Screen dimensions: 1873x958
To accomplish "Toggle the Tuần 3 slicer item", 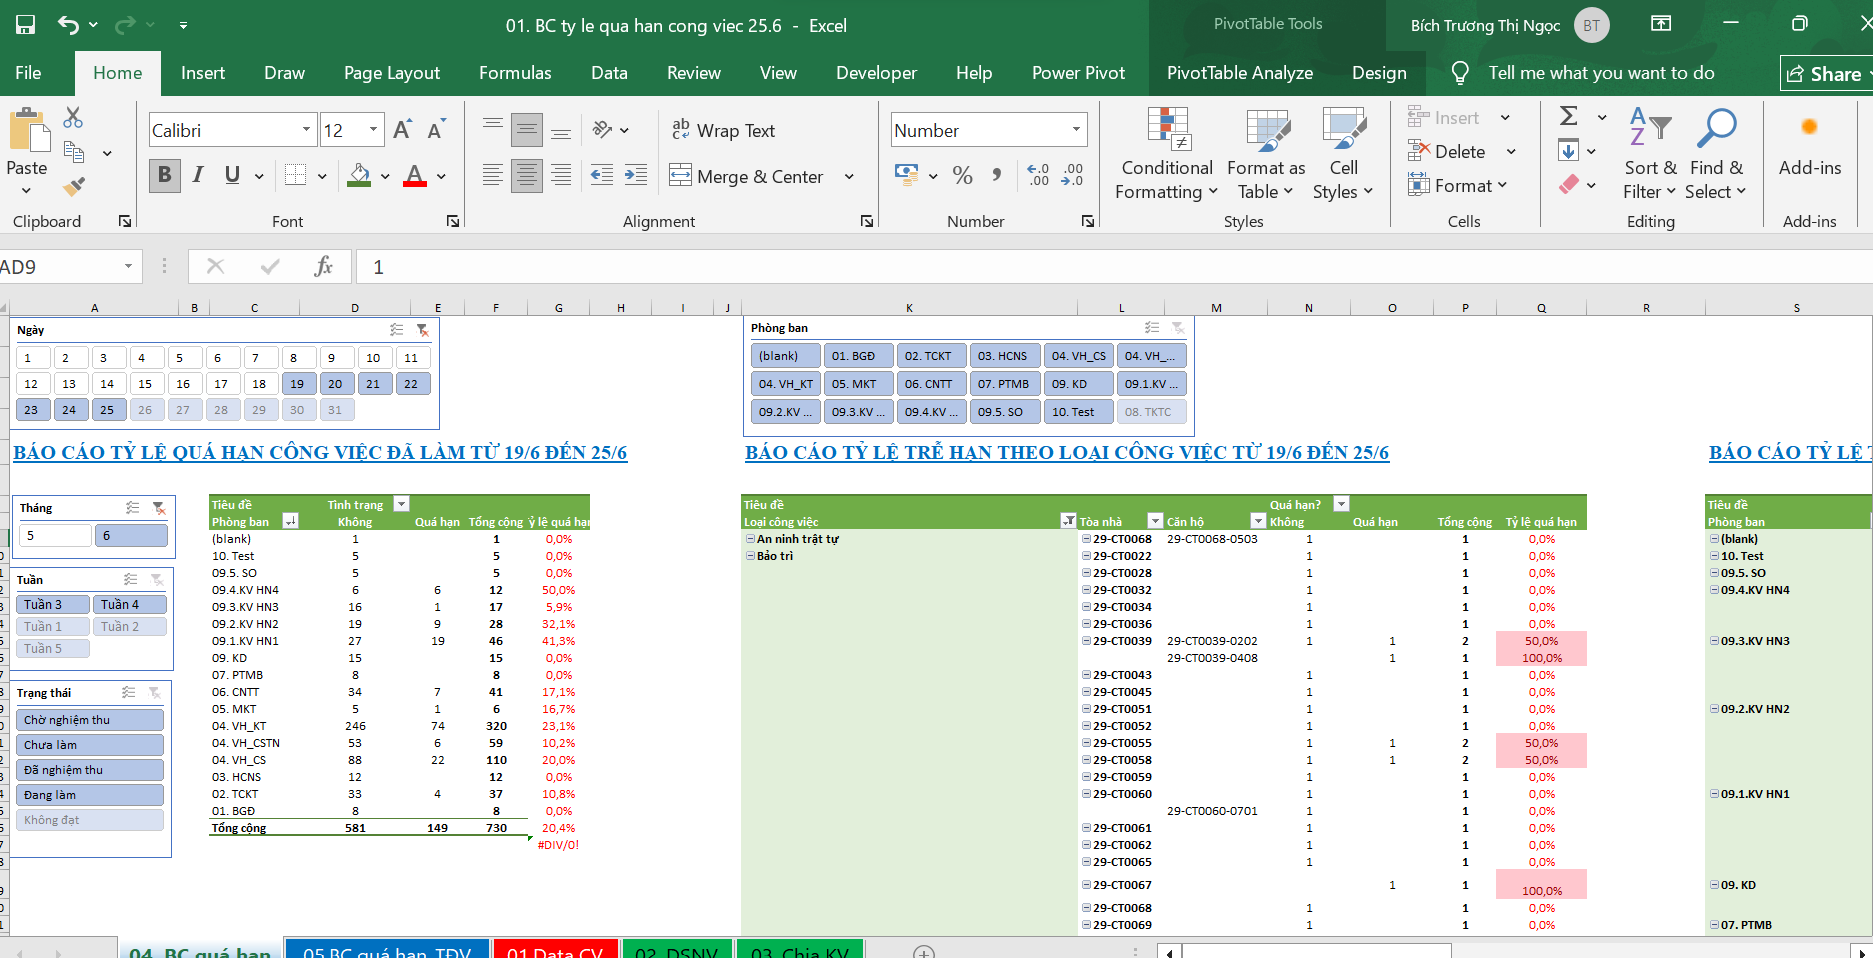I will 52,604.
